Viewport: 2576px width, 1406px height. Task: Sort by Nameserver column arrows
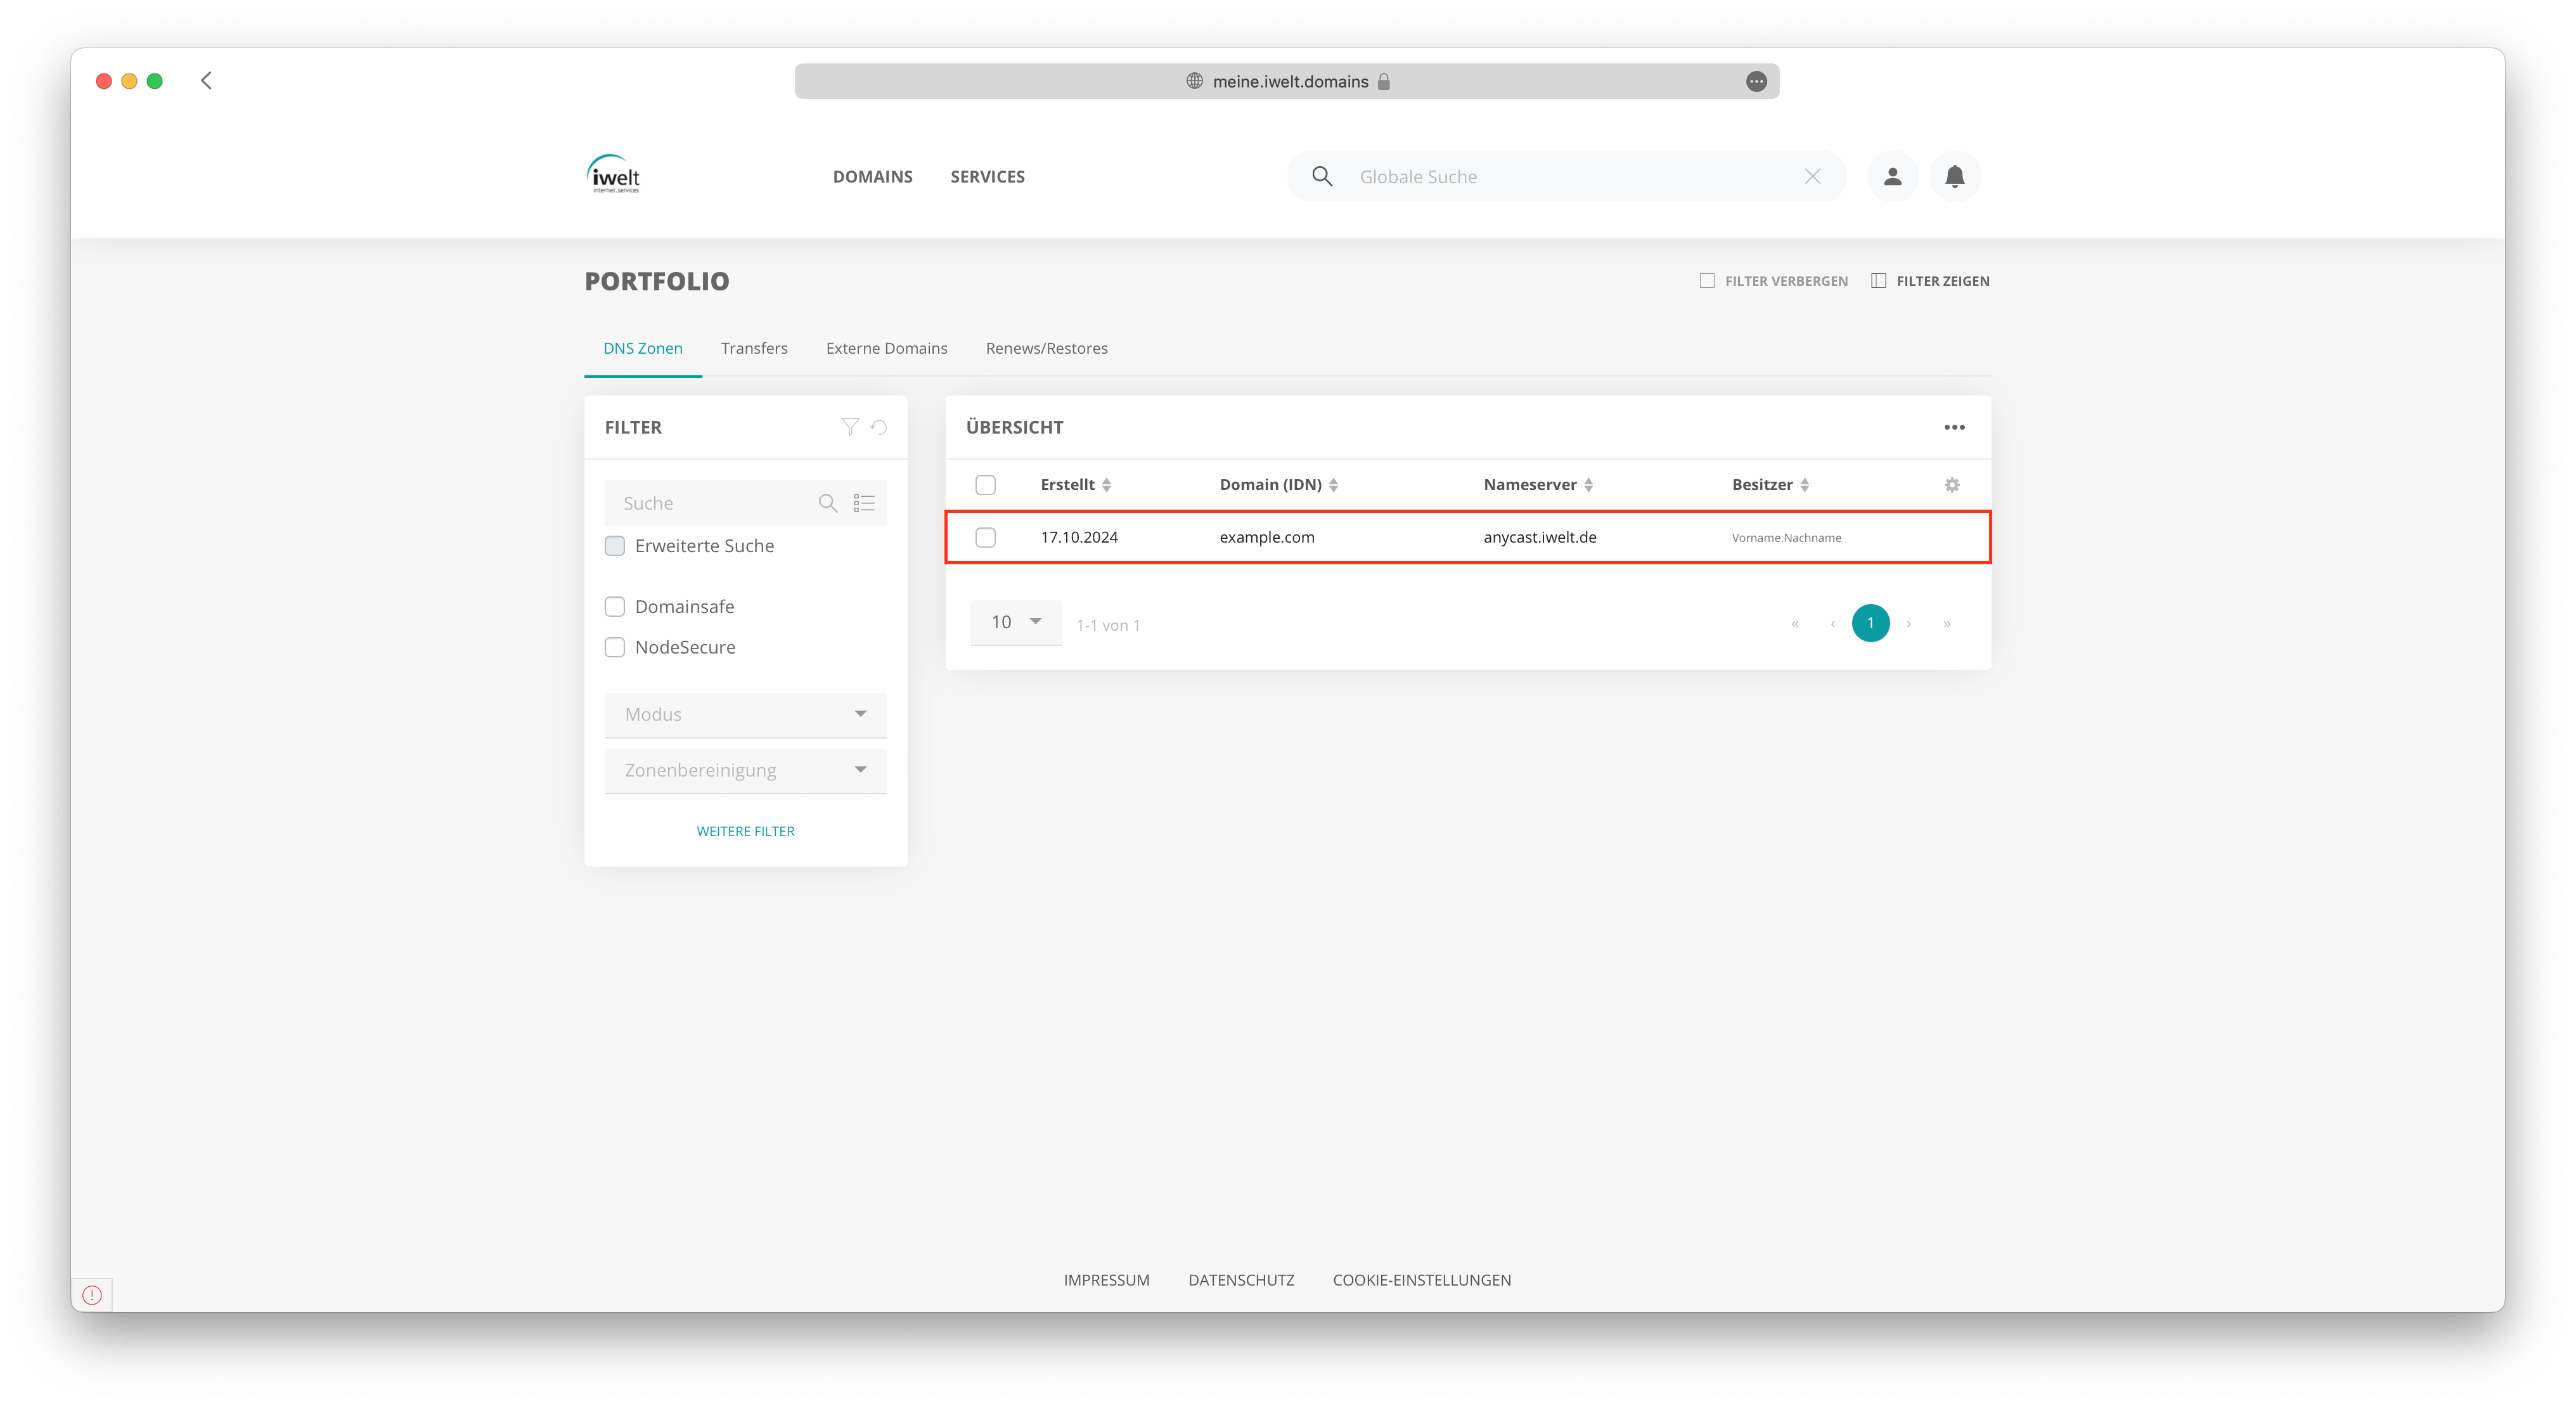click(1588, 485)
